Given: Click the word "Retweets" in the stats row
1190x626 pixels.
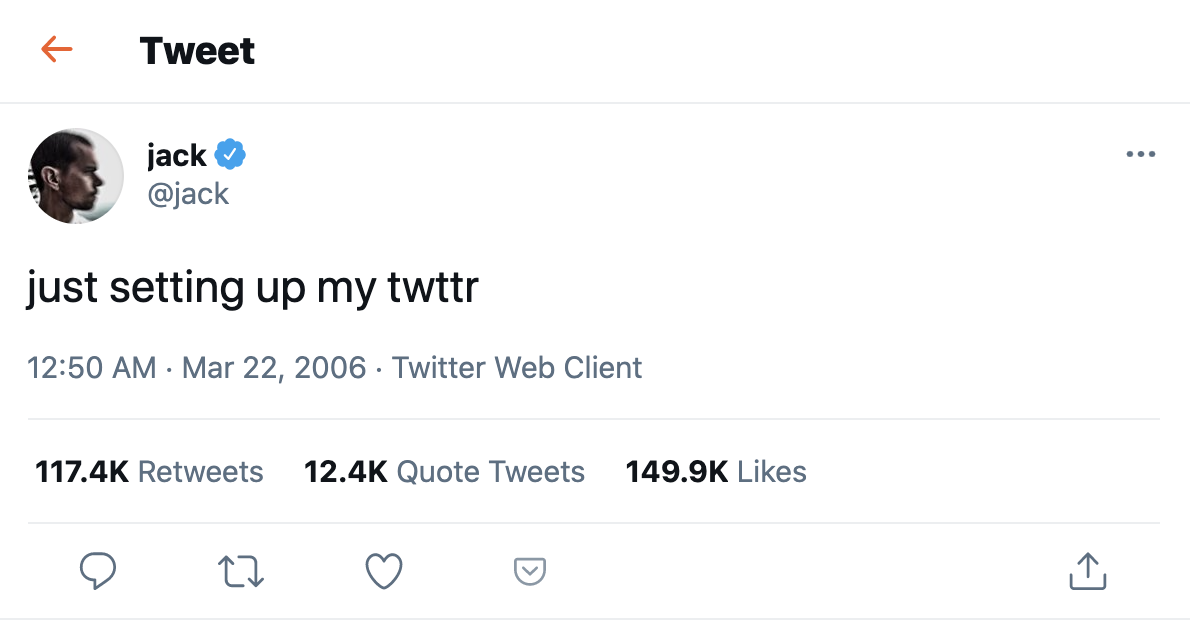Looking at the screenshot, I should coord(200,471).
